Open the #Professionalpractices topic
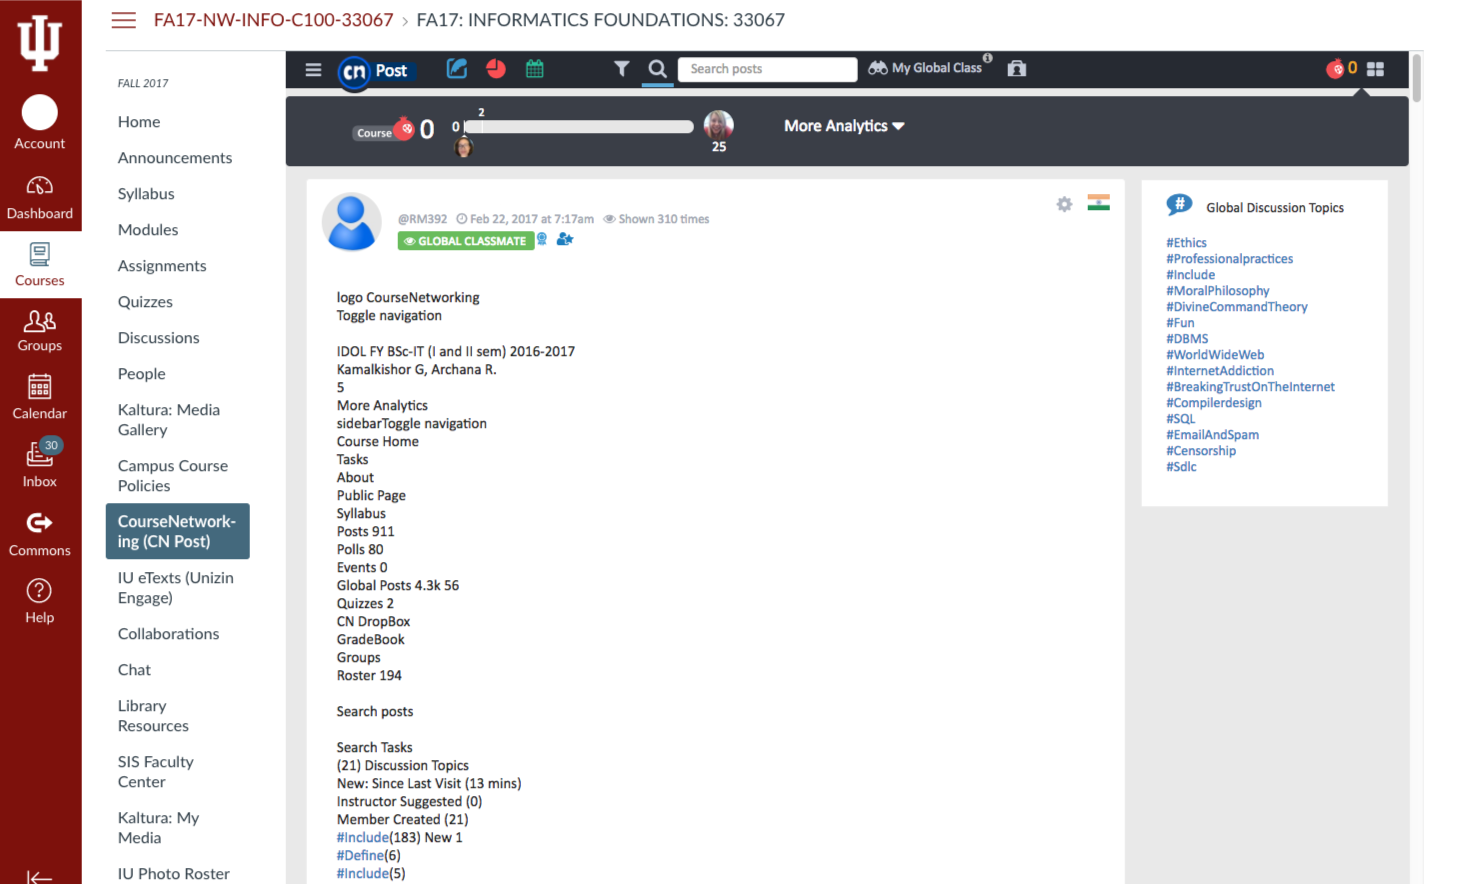 point(1229,259)
